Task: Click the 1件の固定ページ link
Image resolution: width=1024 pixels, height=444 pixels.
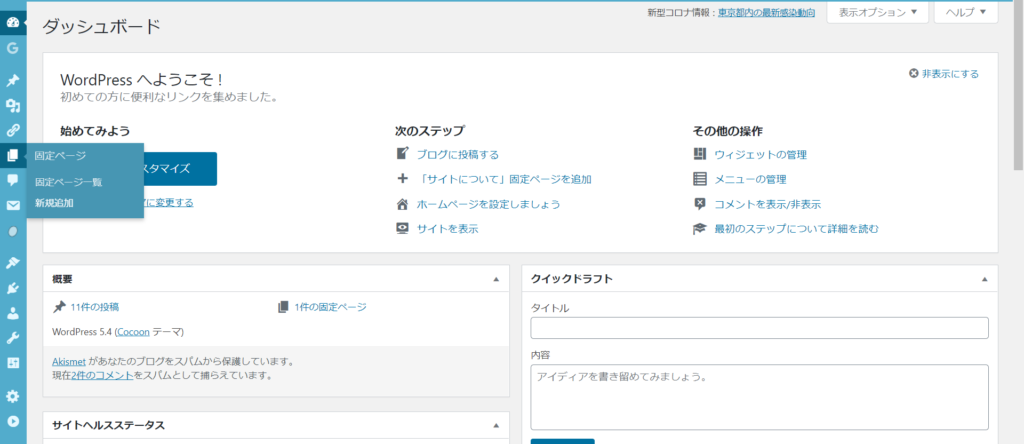Action: pos(330,306)
